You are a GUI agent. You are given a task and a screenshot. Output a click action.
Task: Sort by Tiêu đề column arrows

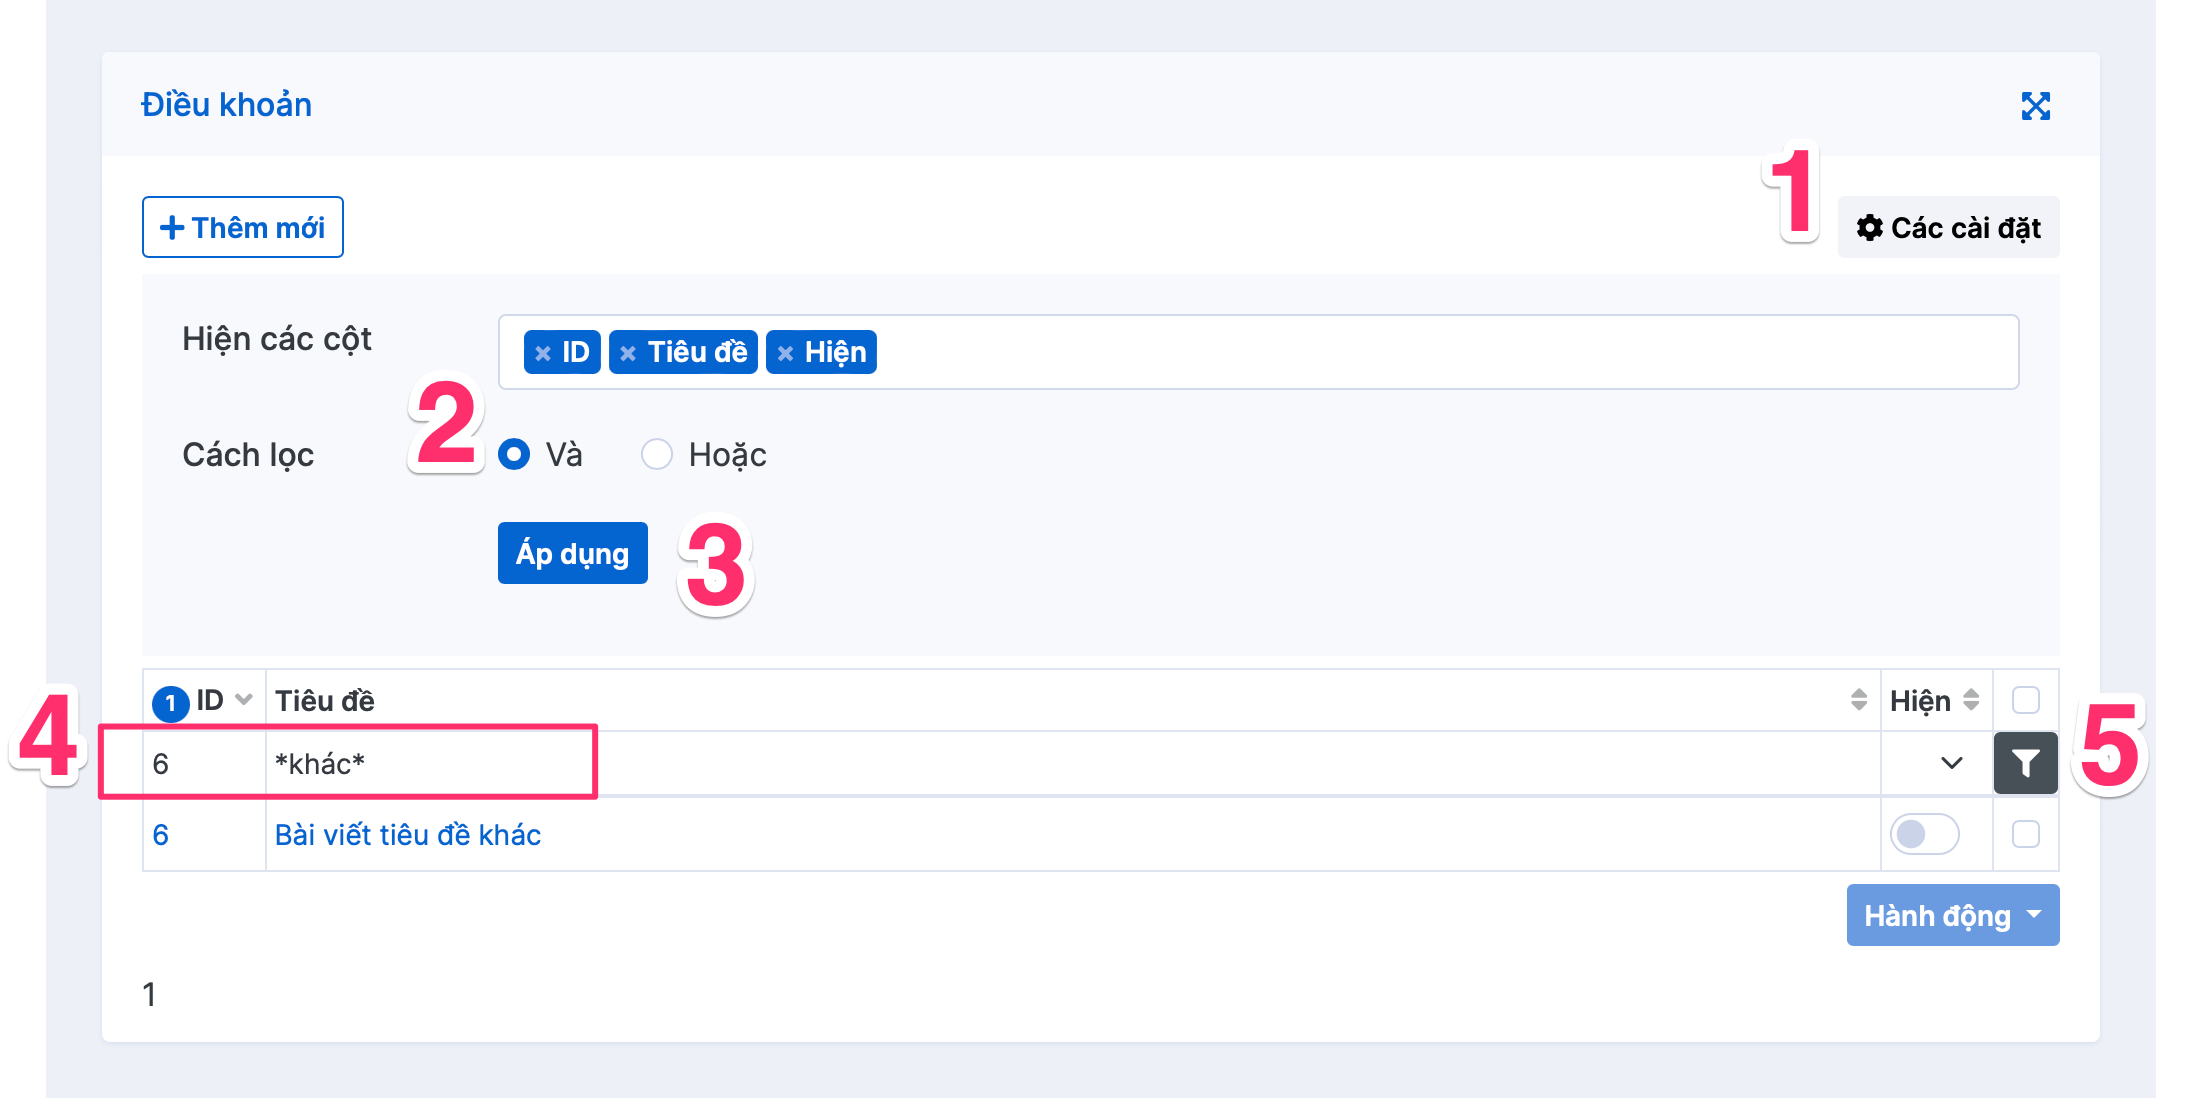coord(1858,700)
